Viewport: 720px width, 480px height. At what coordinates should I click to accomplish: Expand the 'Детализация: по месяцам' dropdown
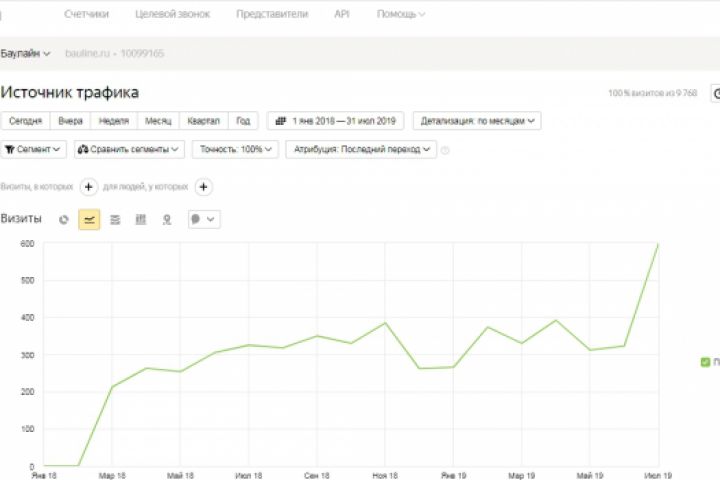(x=477, y=121)
